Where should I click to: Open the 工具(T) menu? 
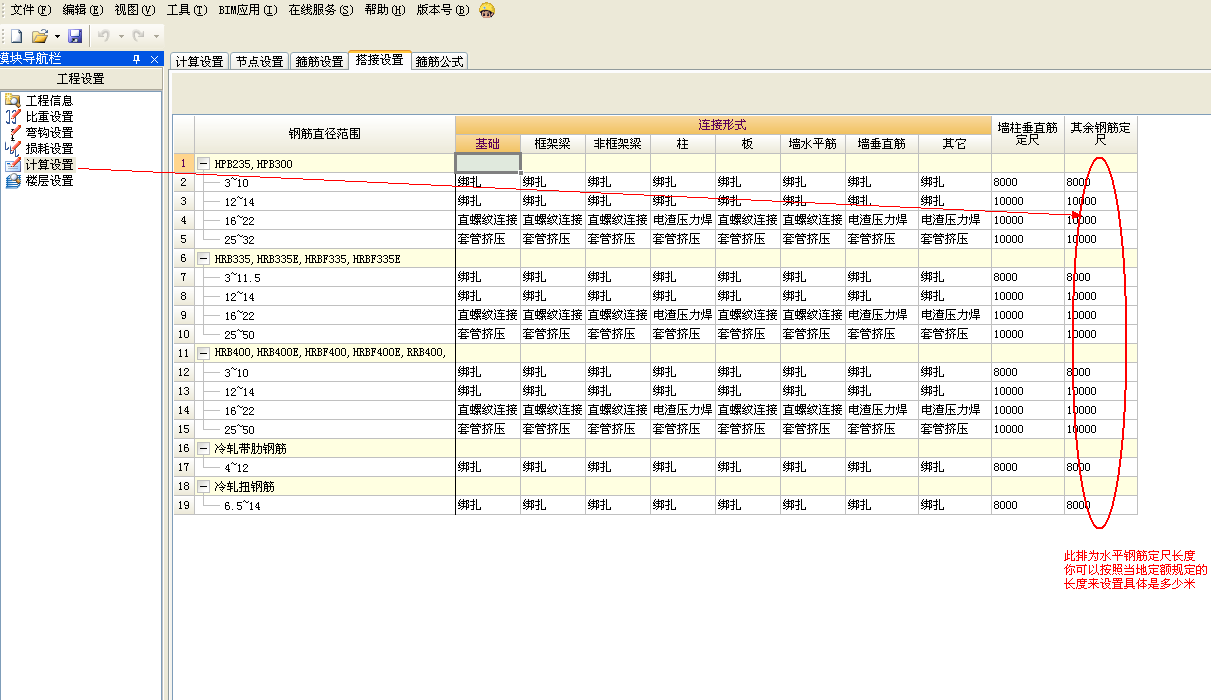[x=187, y=9]
